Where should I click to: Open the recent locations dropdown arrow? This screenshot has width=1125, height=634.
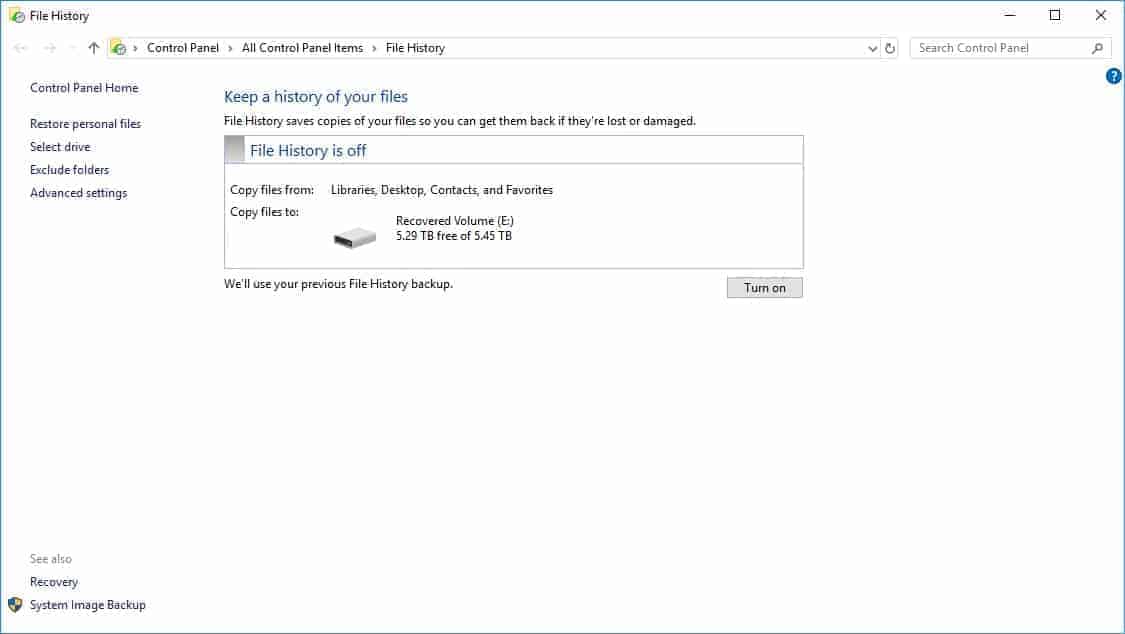click(x=72, y=48)
